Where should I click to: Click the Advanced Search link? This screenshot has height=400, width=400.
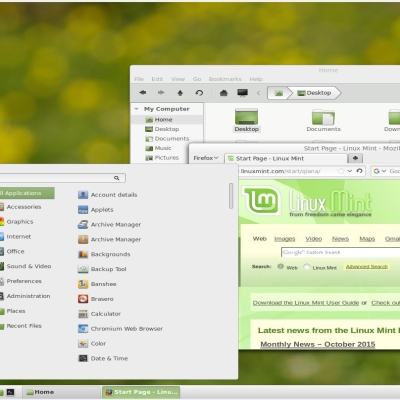coord(367,267)
